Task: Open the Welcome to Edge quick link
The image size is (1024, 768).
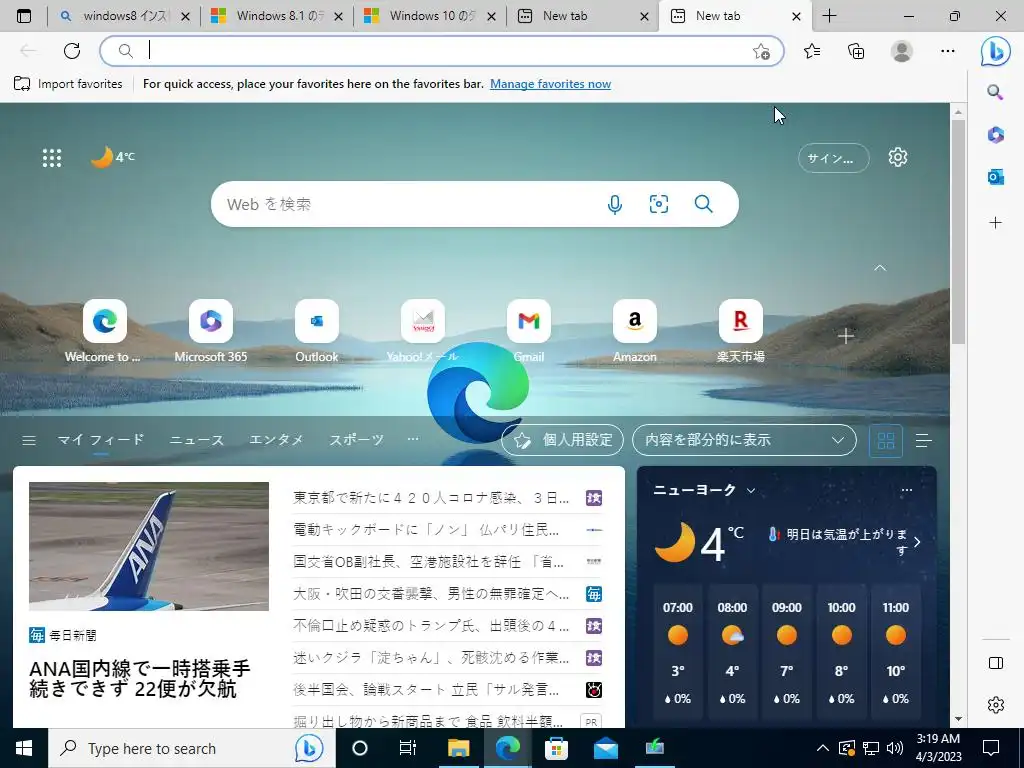Action: pos(104,330)
